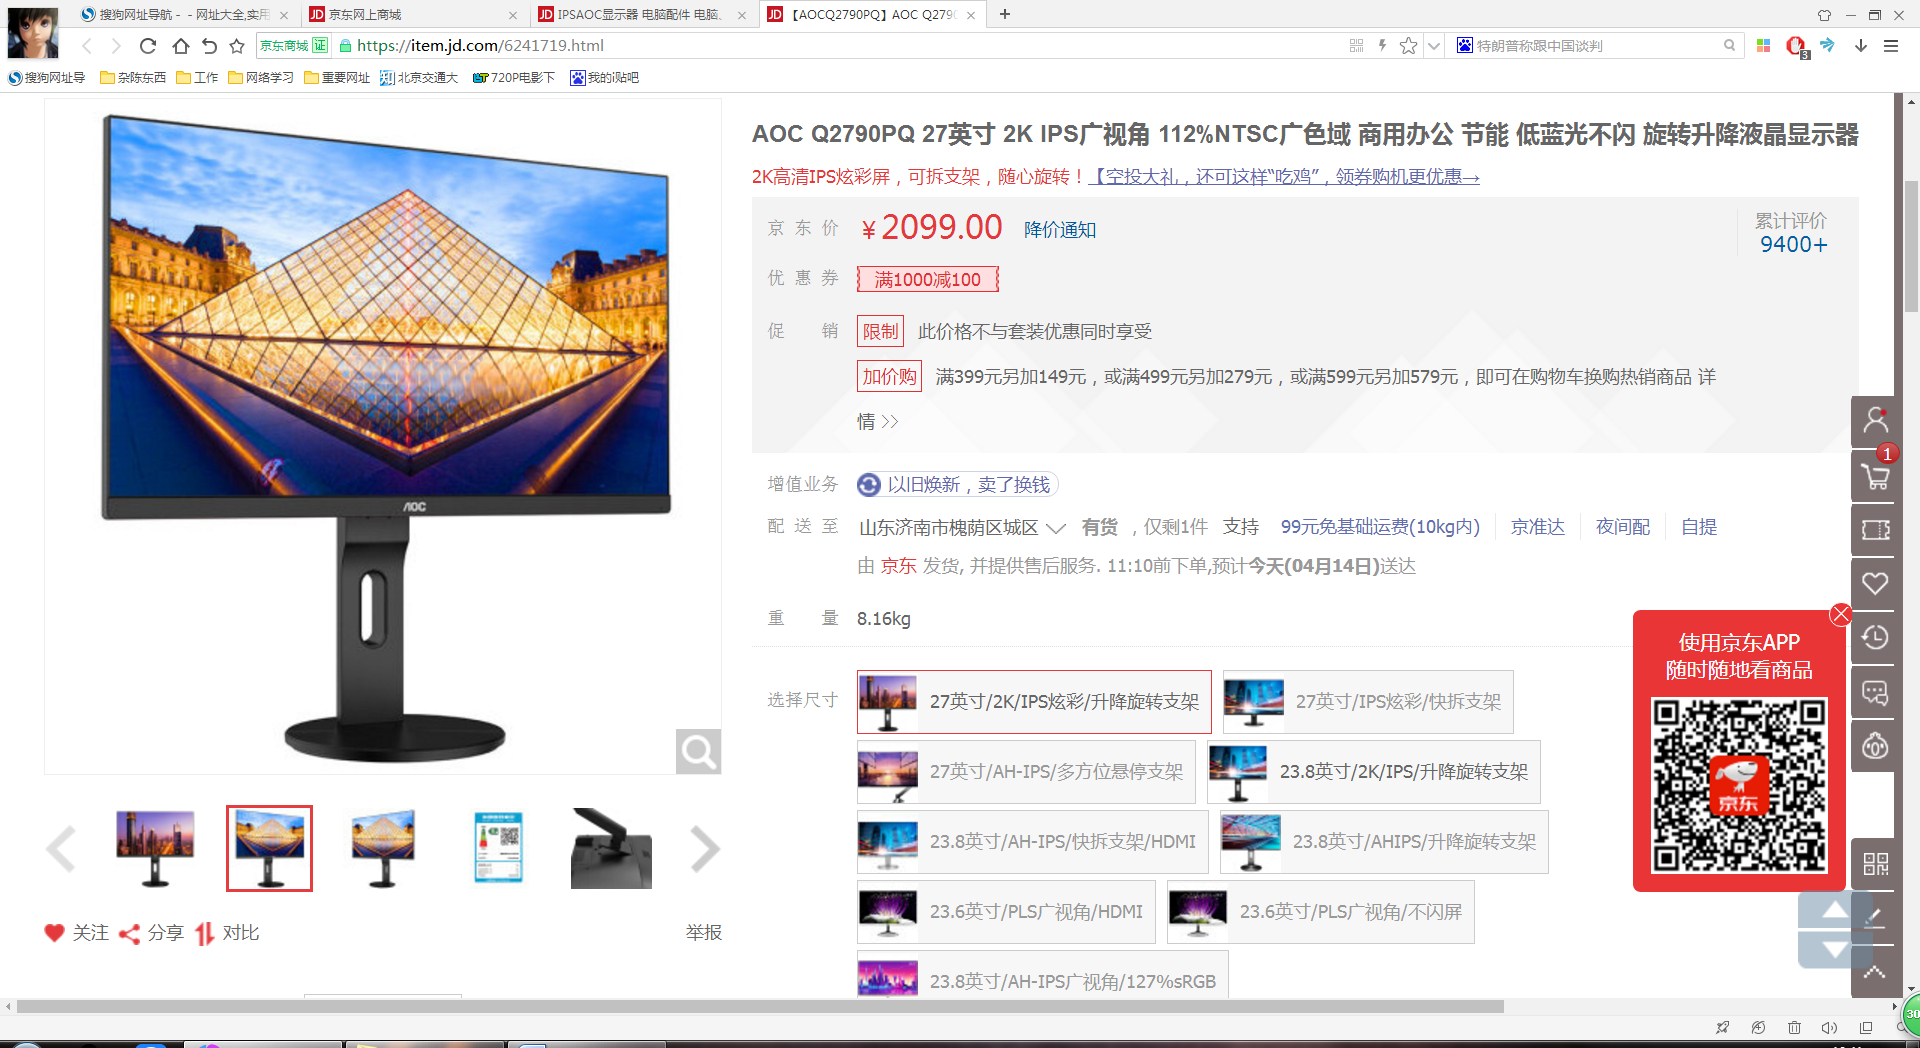Open favorites heart in the sidebar

pos(1875,584)
